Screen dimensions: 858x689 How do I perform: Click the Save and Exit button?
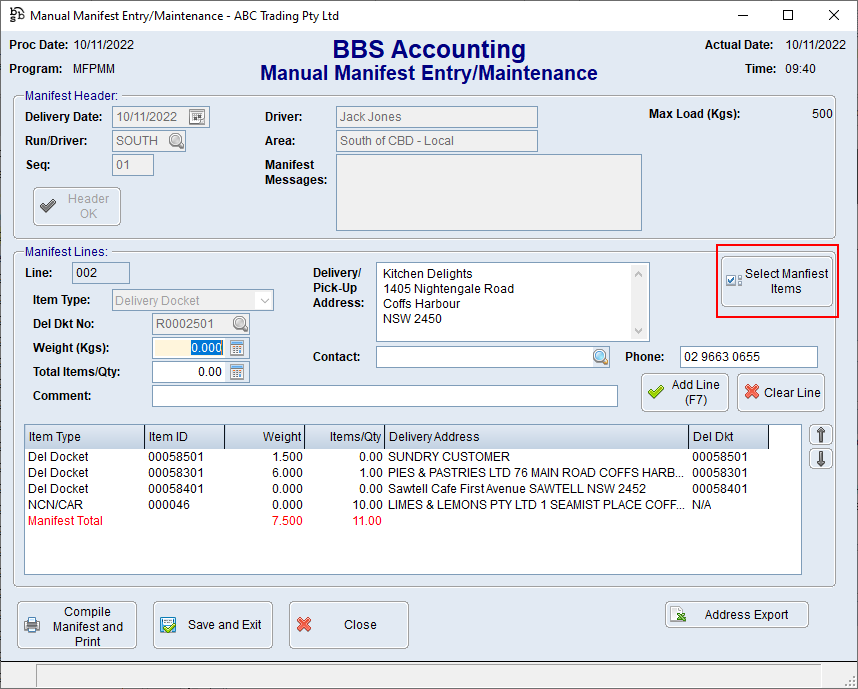(212, 625)
